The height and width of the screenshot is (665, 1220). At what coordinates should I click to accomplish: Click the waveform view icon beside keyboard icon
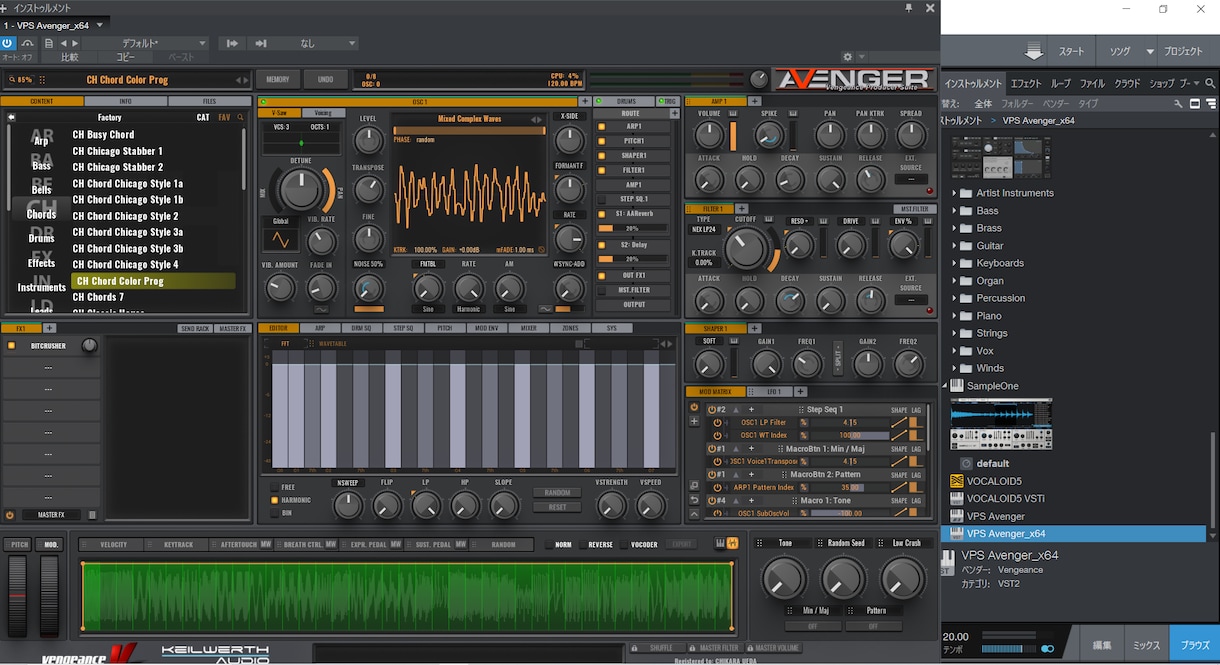coord(733,543)
